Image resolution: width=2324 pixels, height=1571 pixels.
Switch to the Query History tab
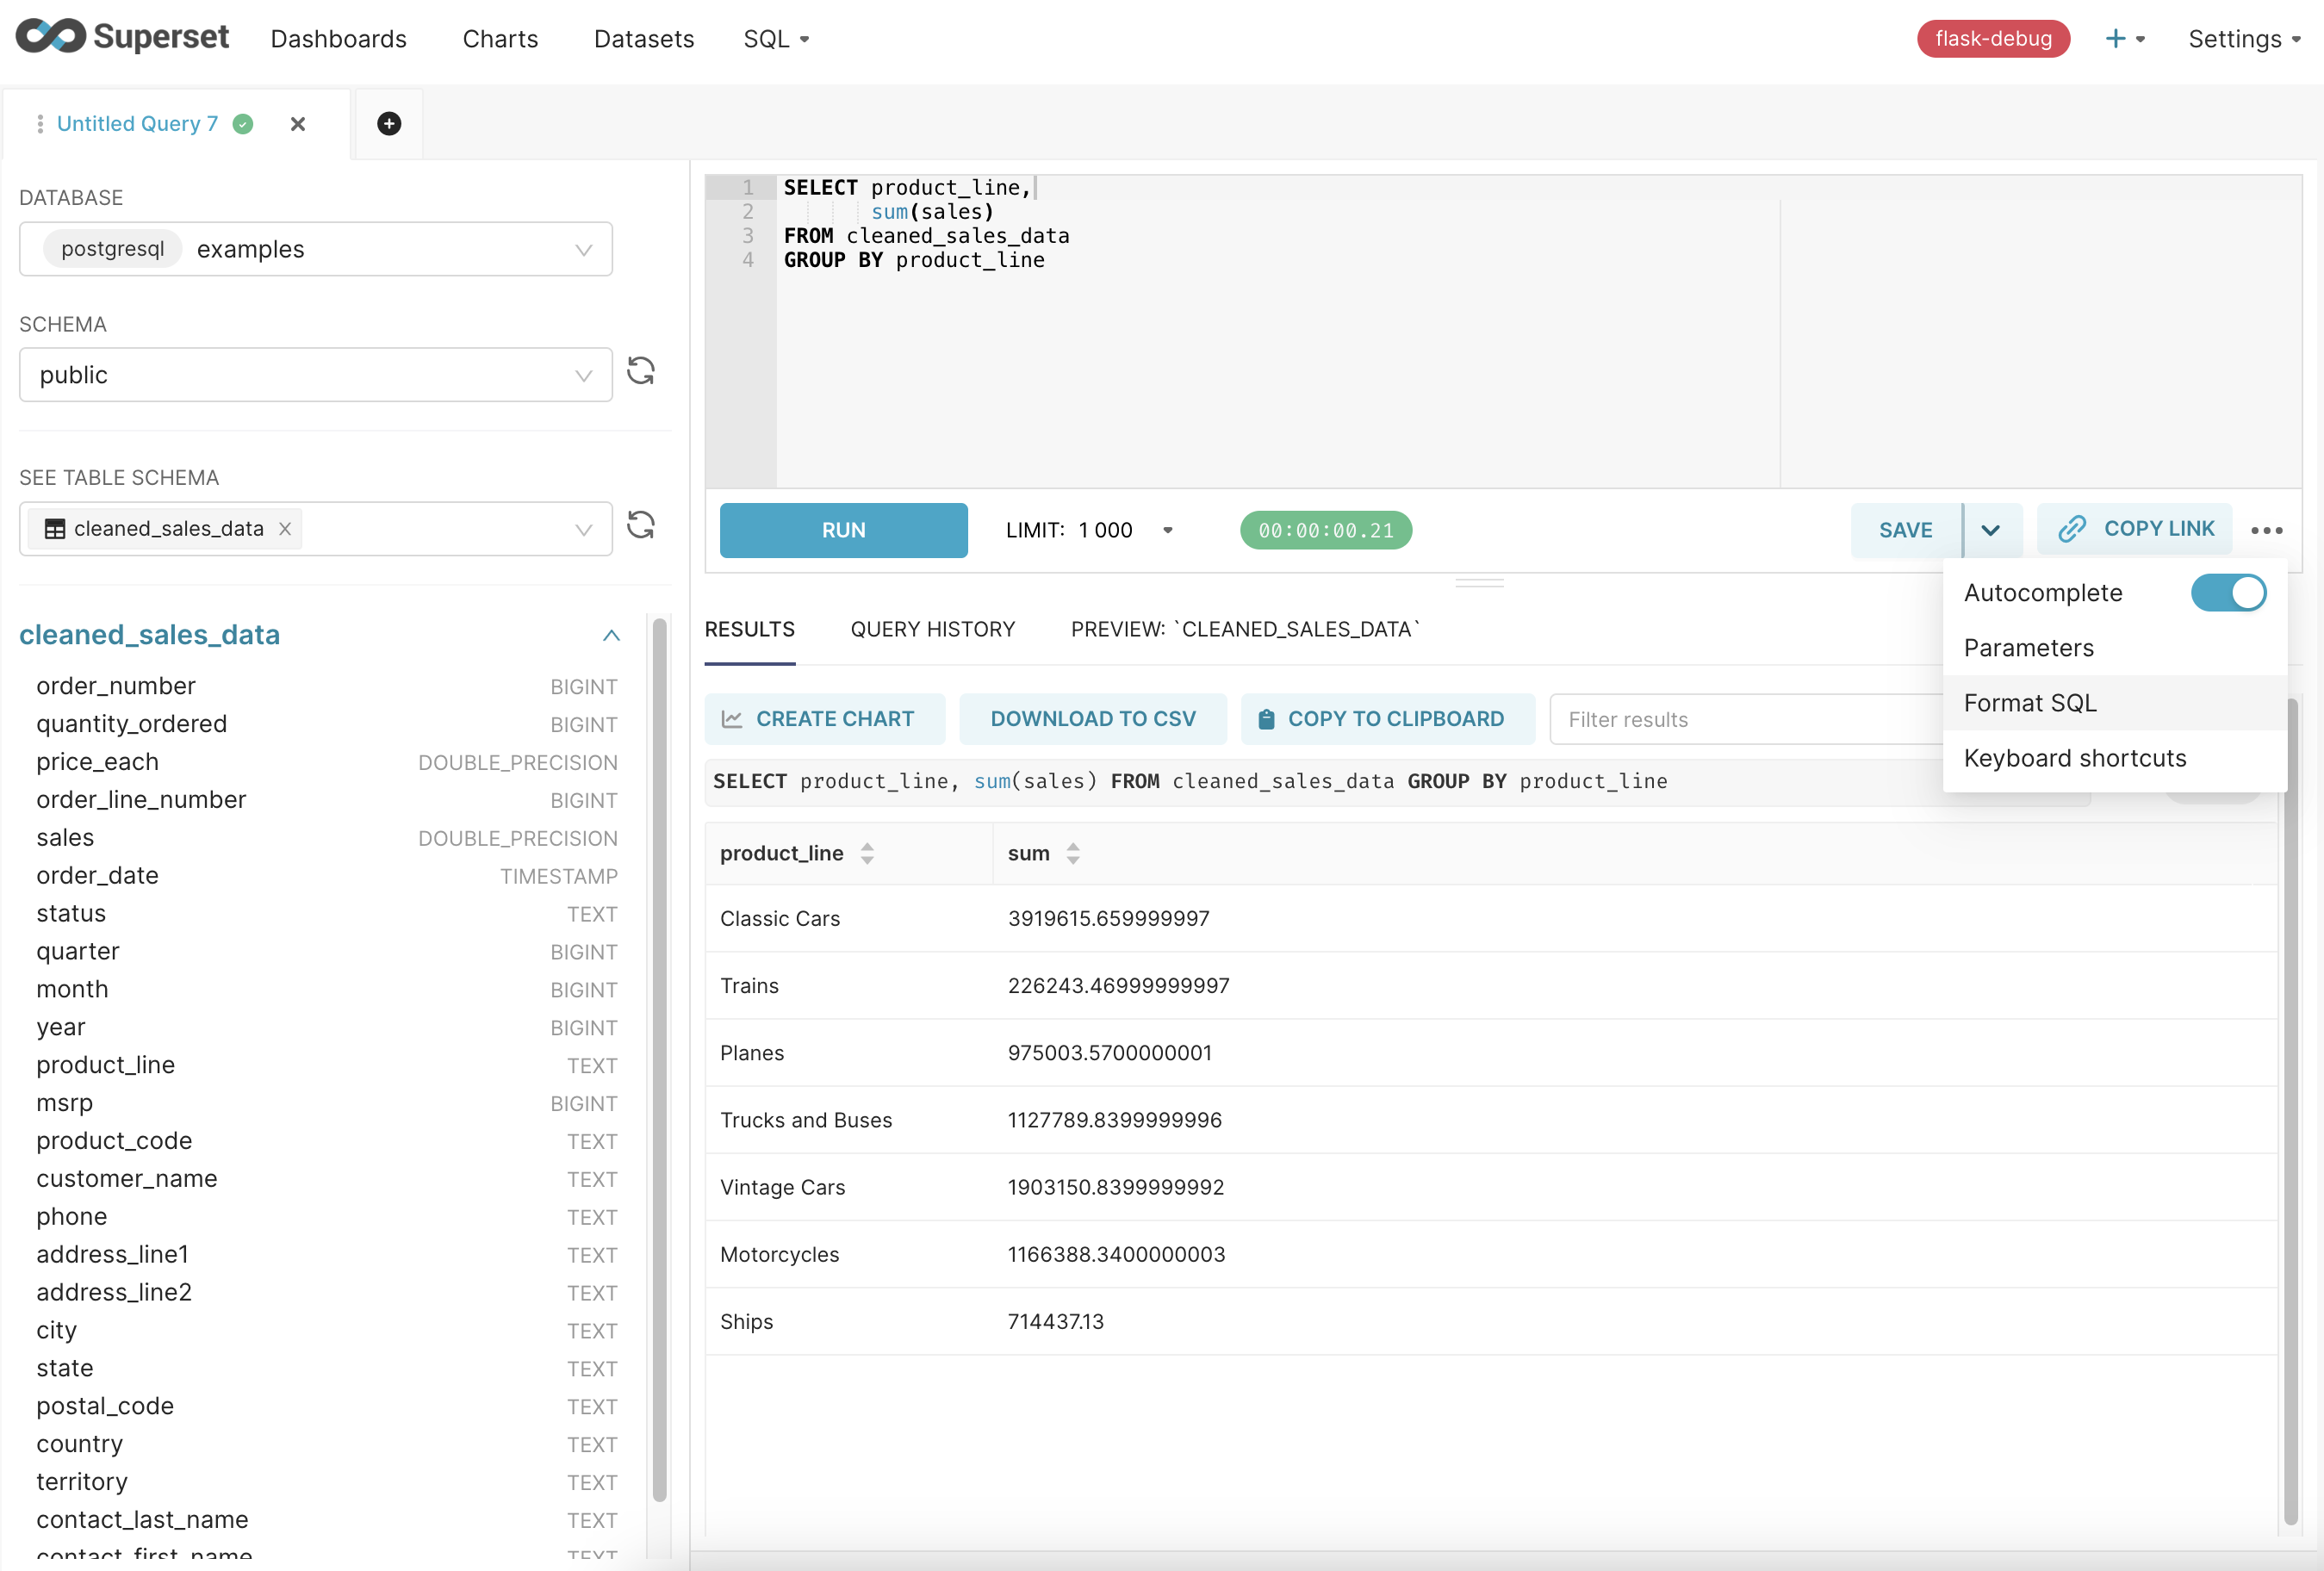[932, 629]
